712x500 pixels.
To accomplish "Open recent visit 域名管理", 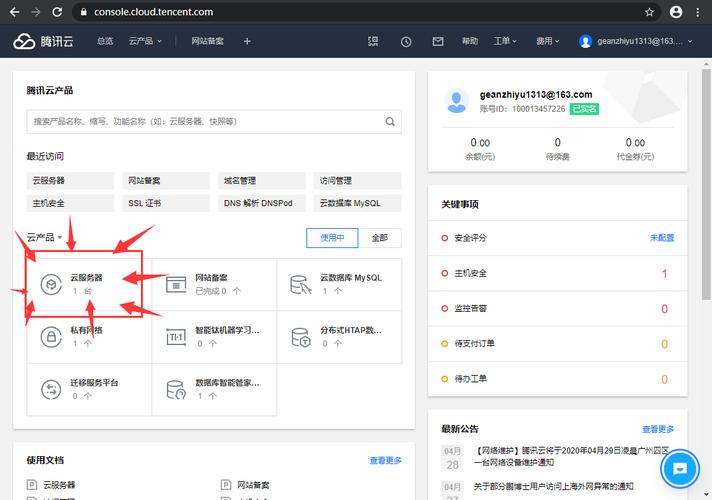I will [262, 181].
